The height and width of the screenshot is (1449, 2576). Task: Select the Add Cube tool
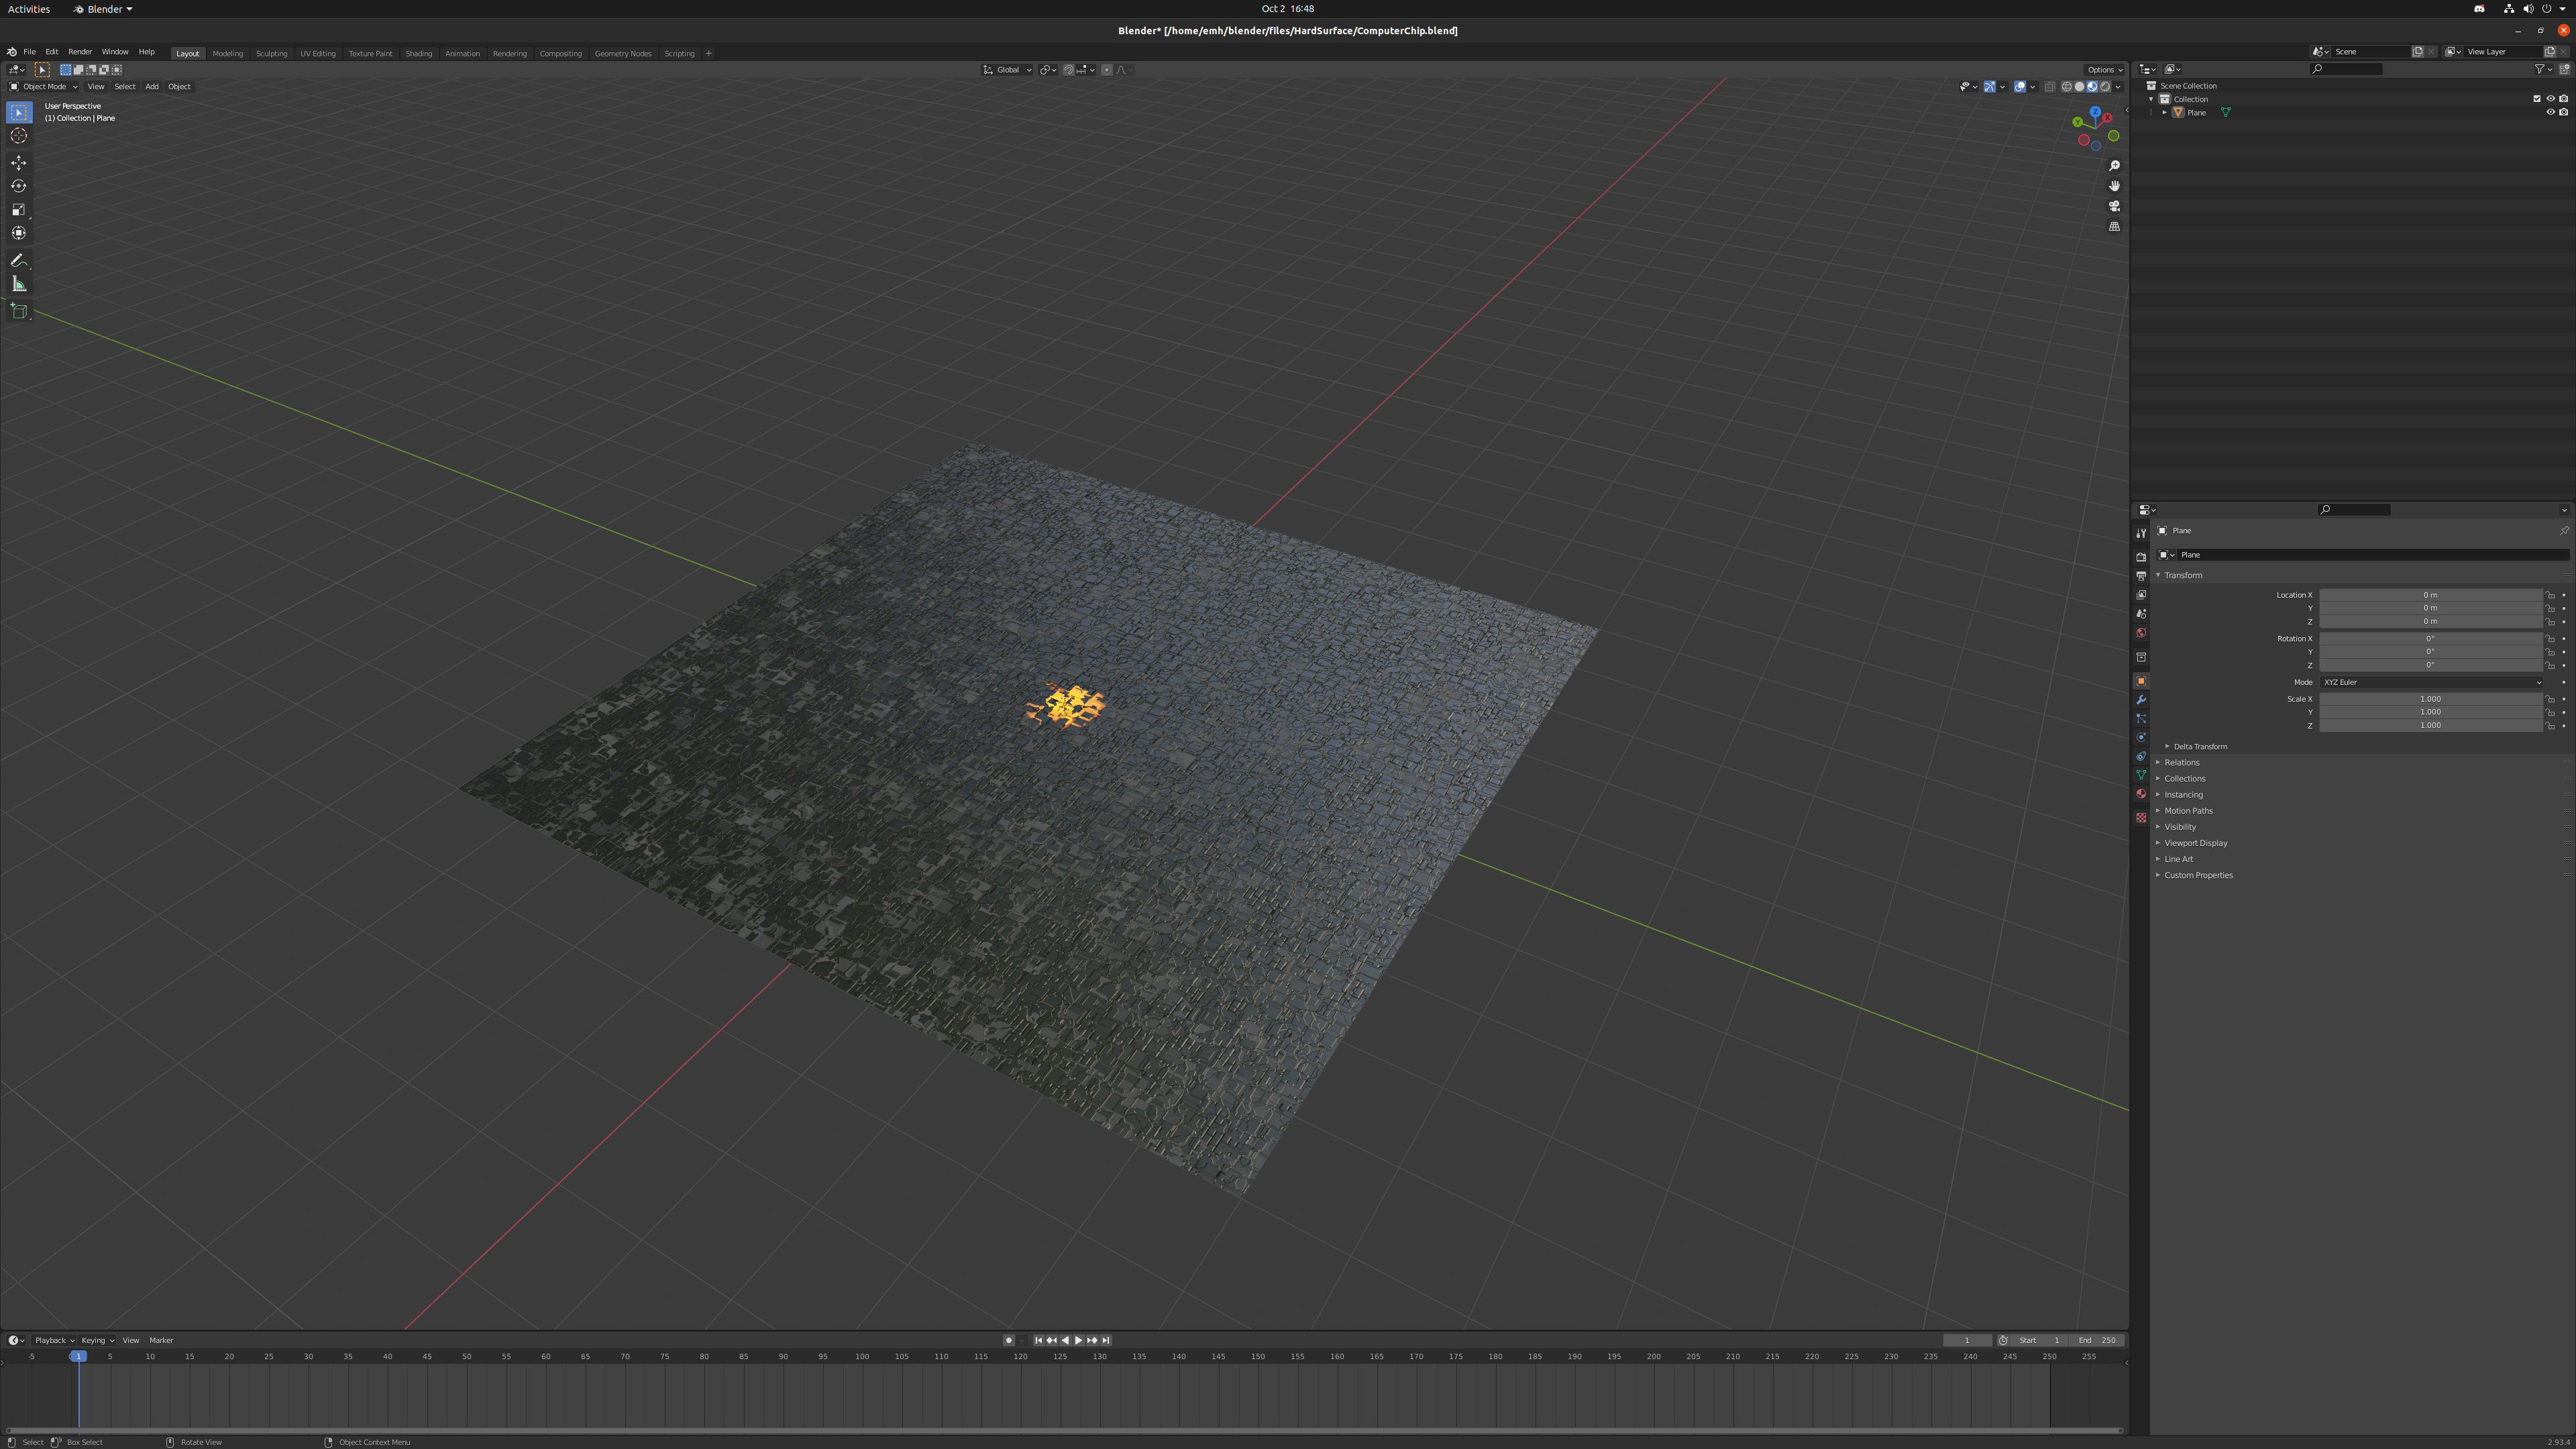pyautogui.click(x=19, y=311)
